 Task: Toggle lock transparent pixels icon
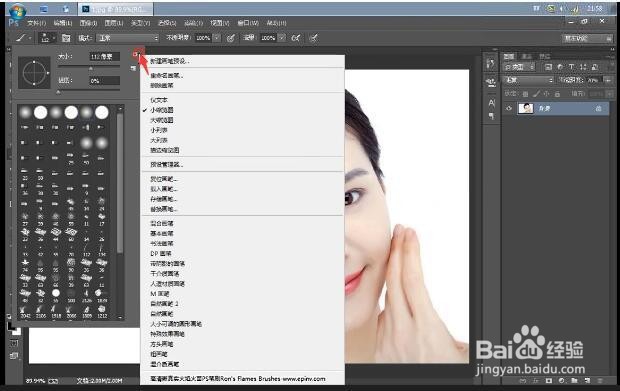click(525, 94)
